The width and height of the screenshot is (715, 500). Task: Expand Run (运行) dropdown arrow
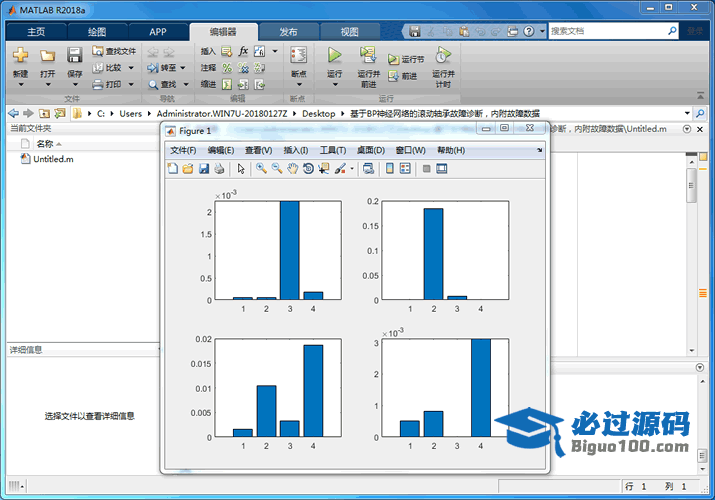335,84
